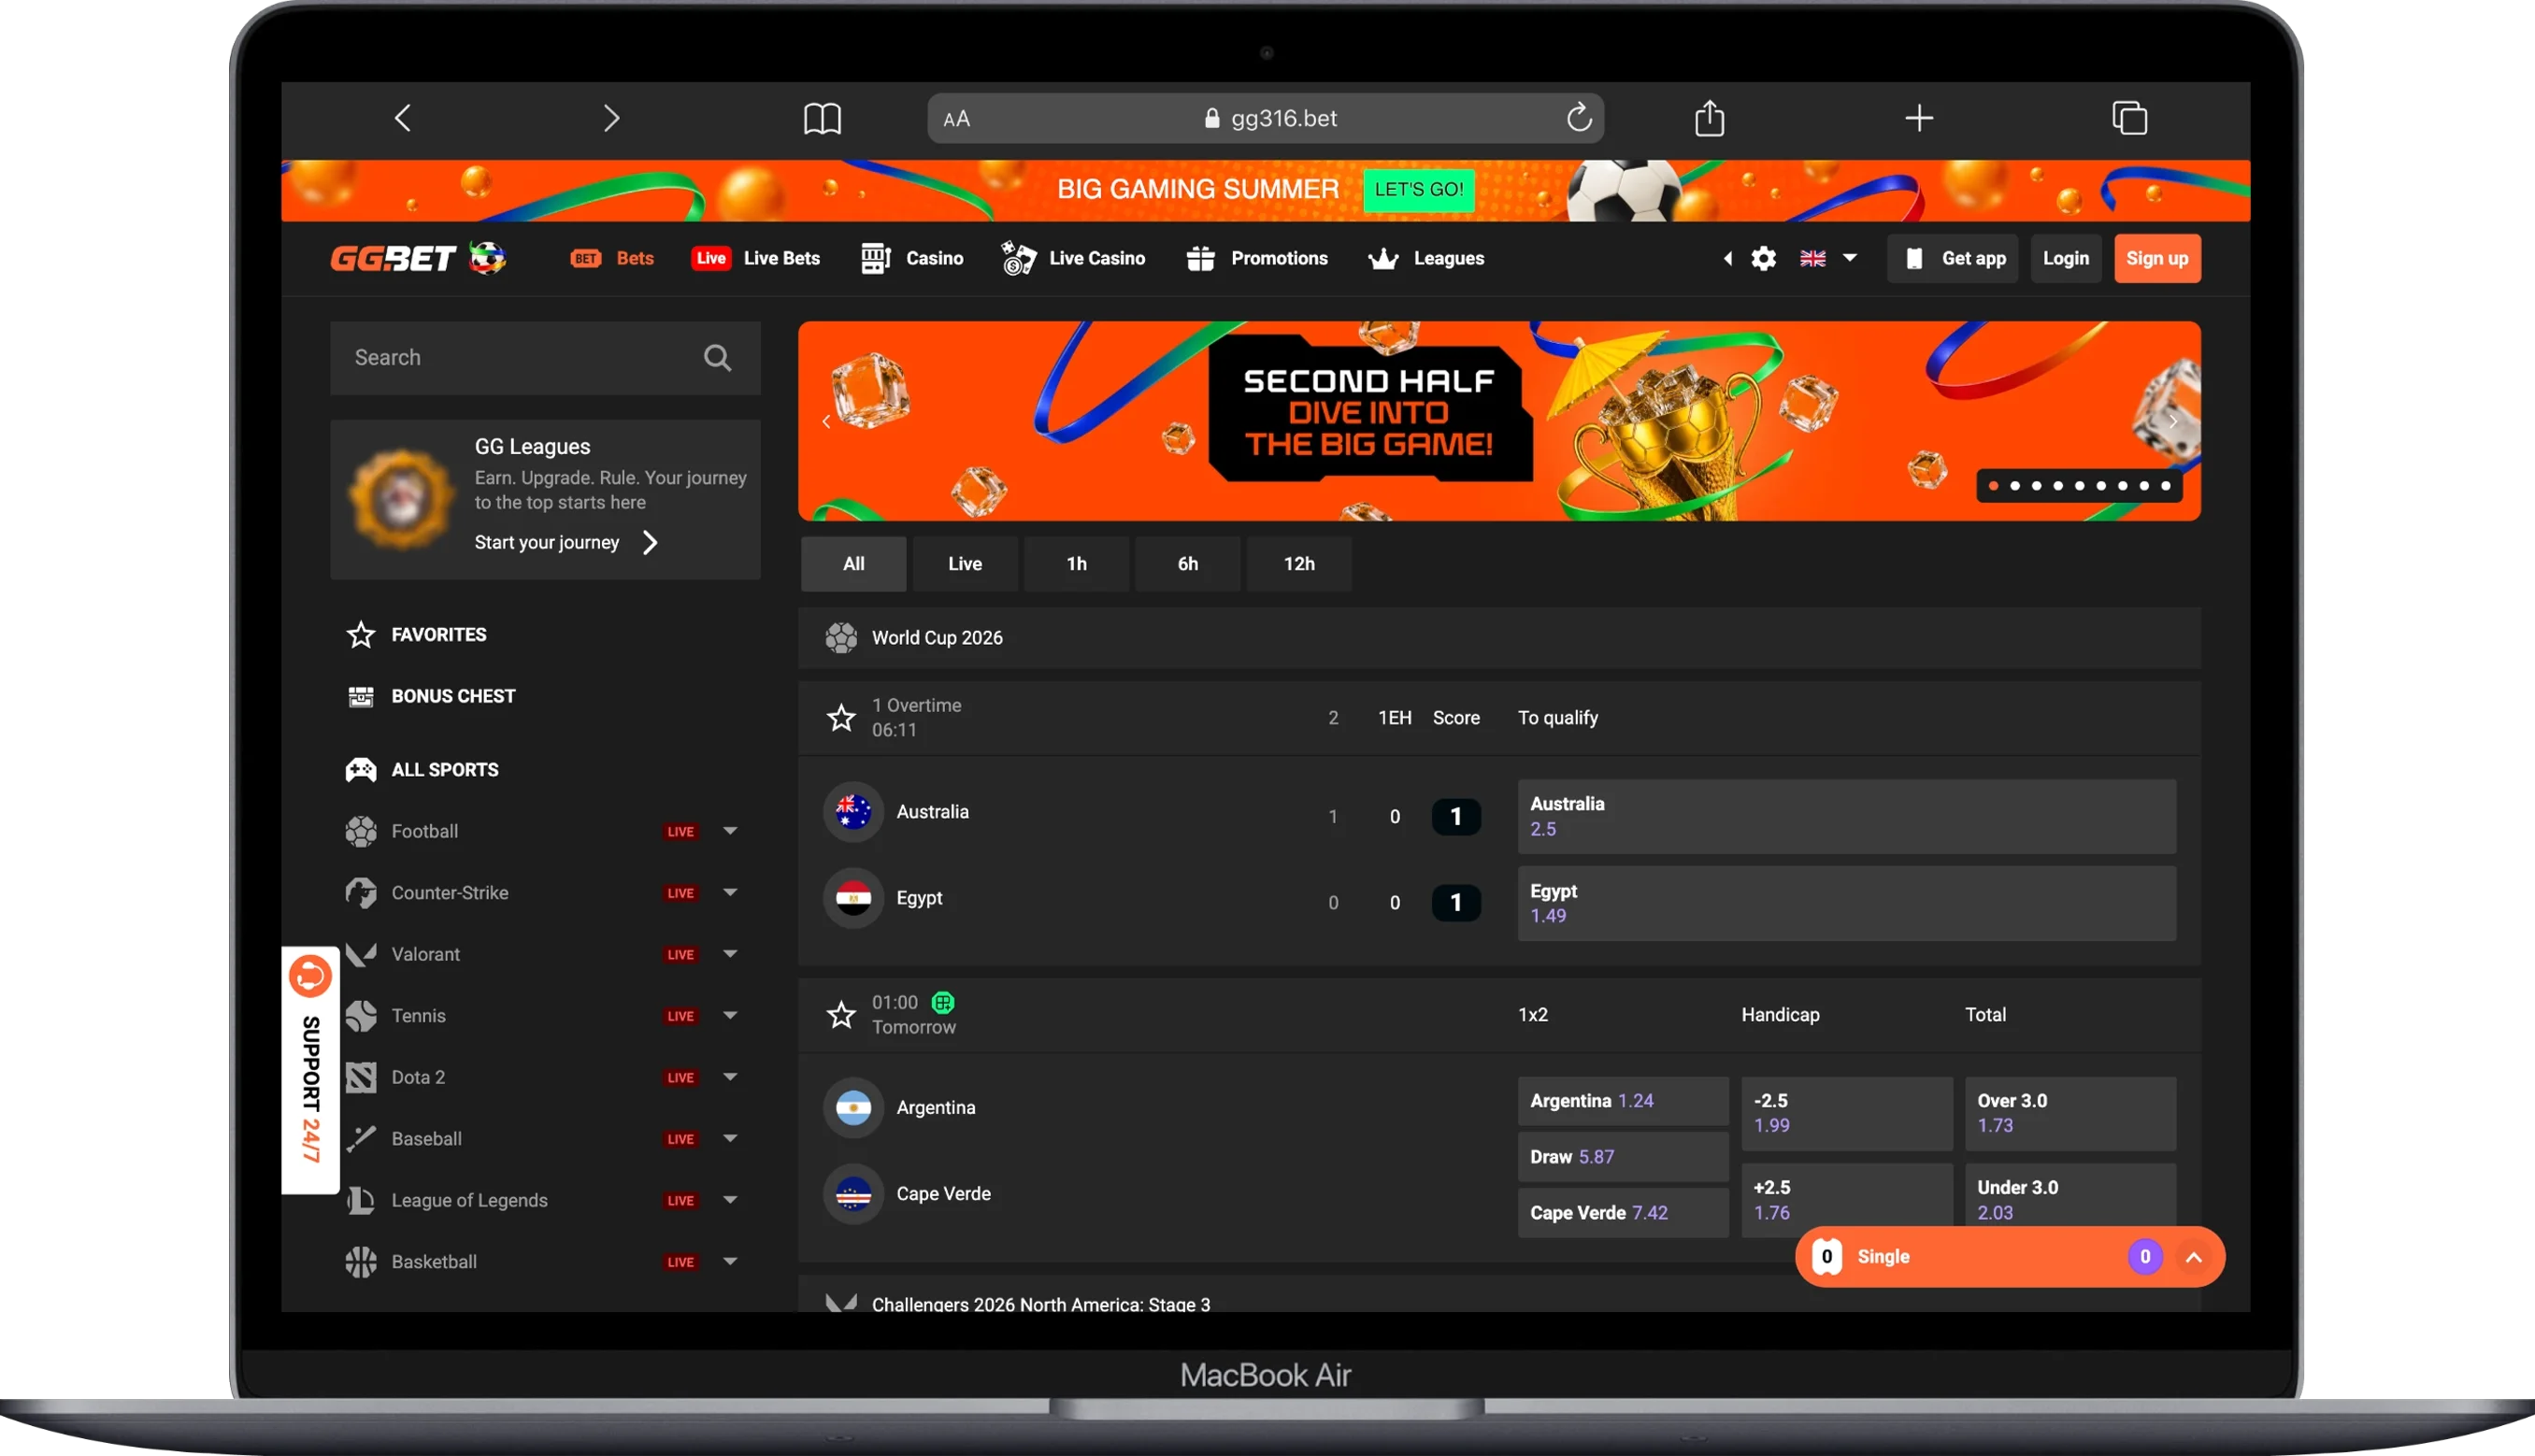The width and height of the screenshot is (2535, 1456).
Task: Expand the Counter-Strike dropdown arrow
Action: (x=730, y=892)
